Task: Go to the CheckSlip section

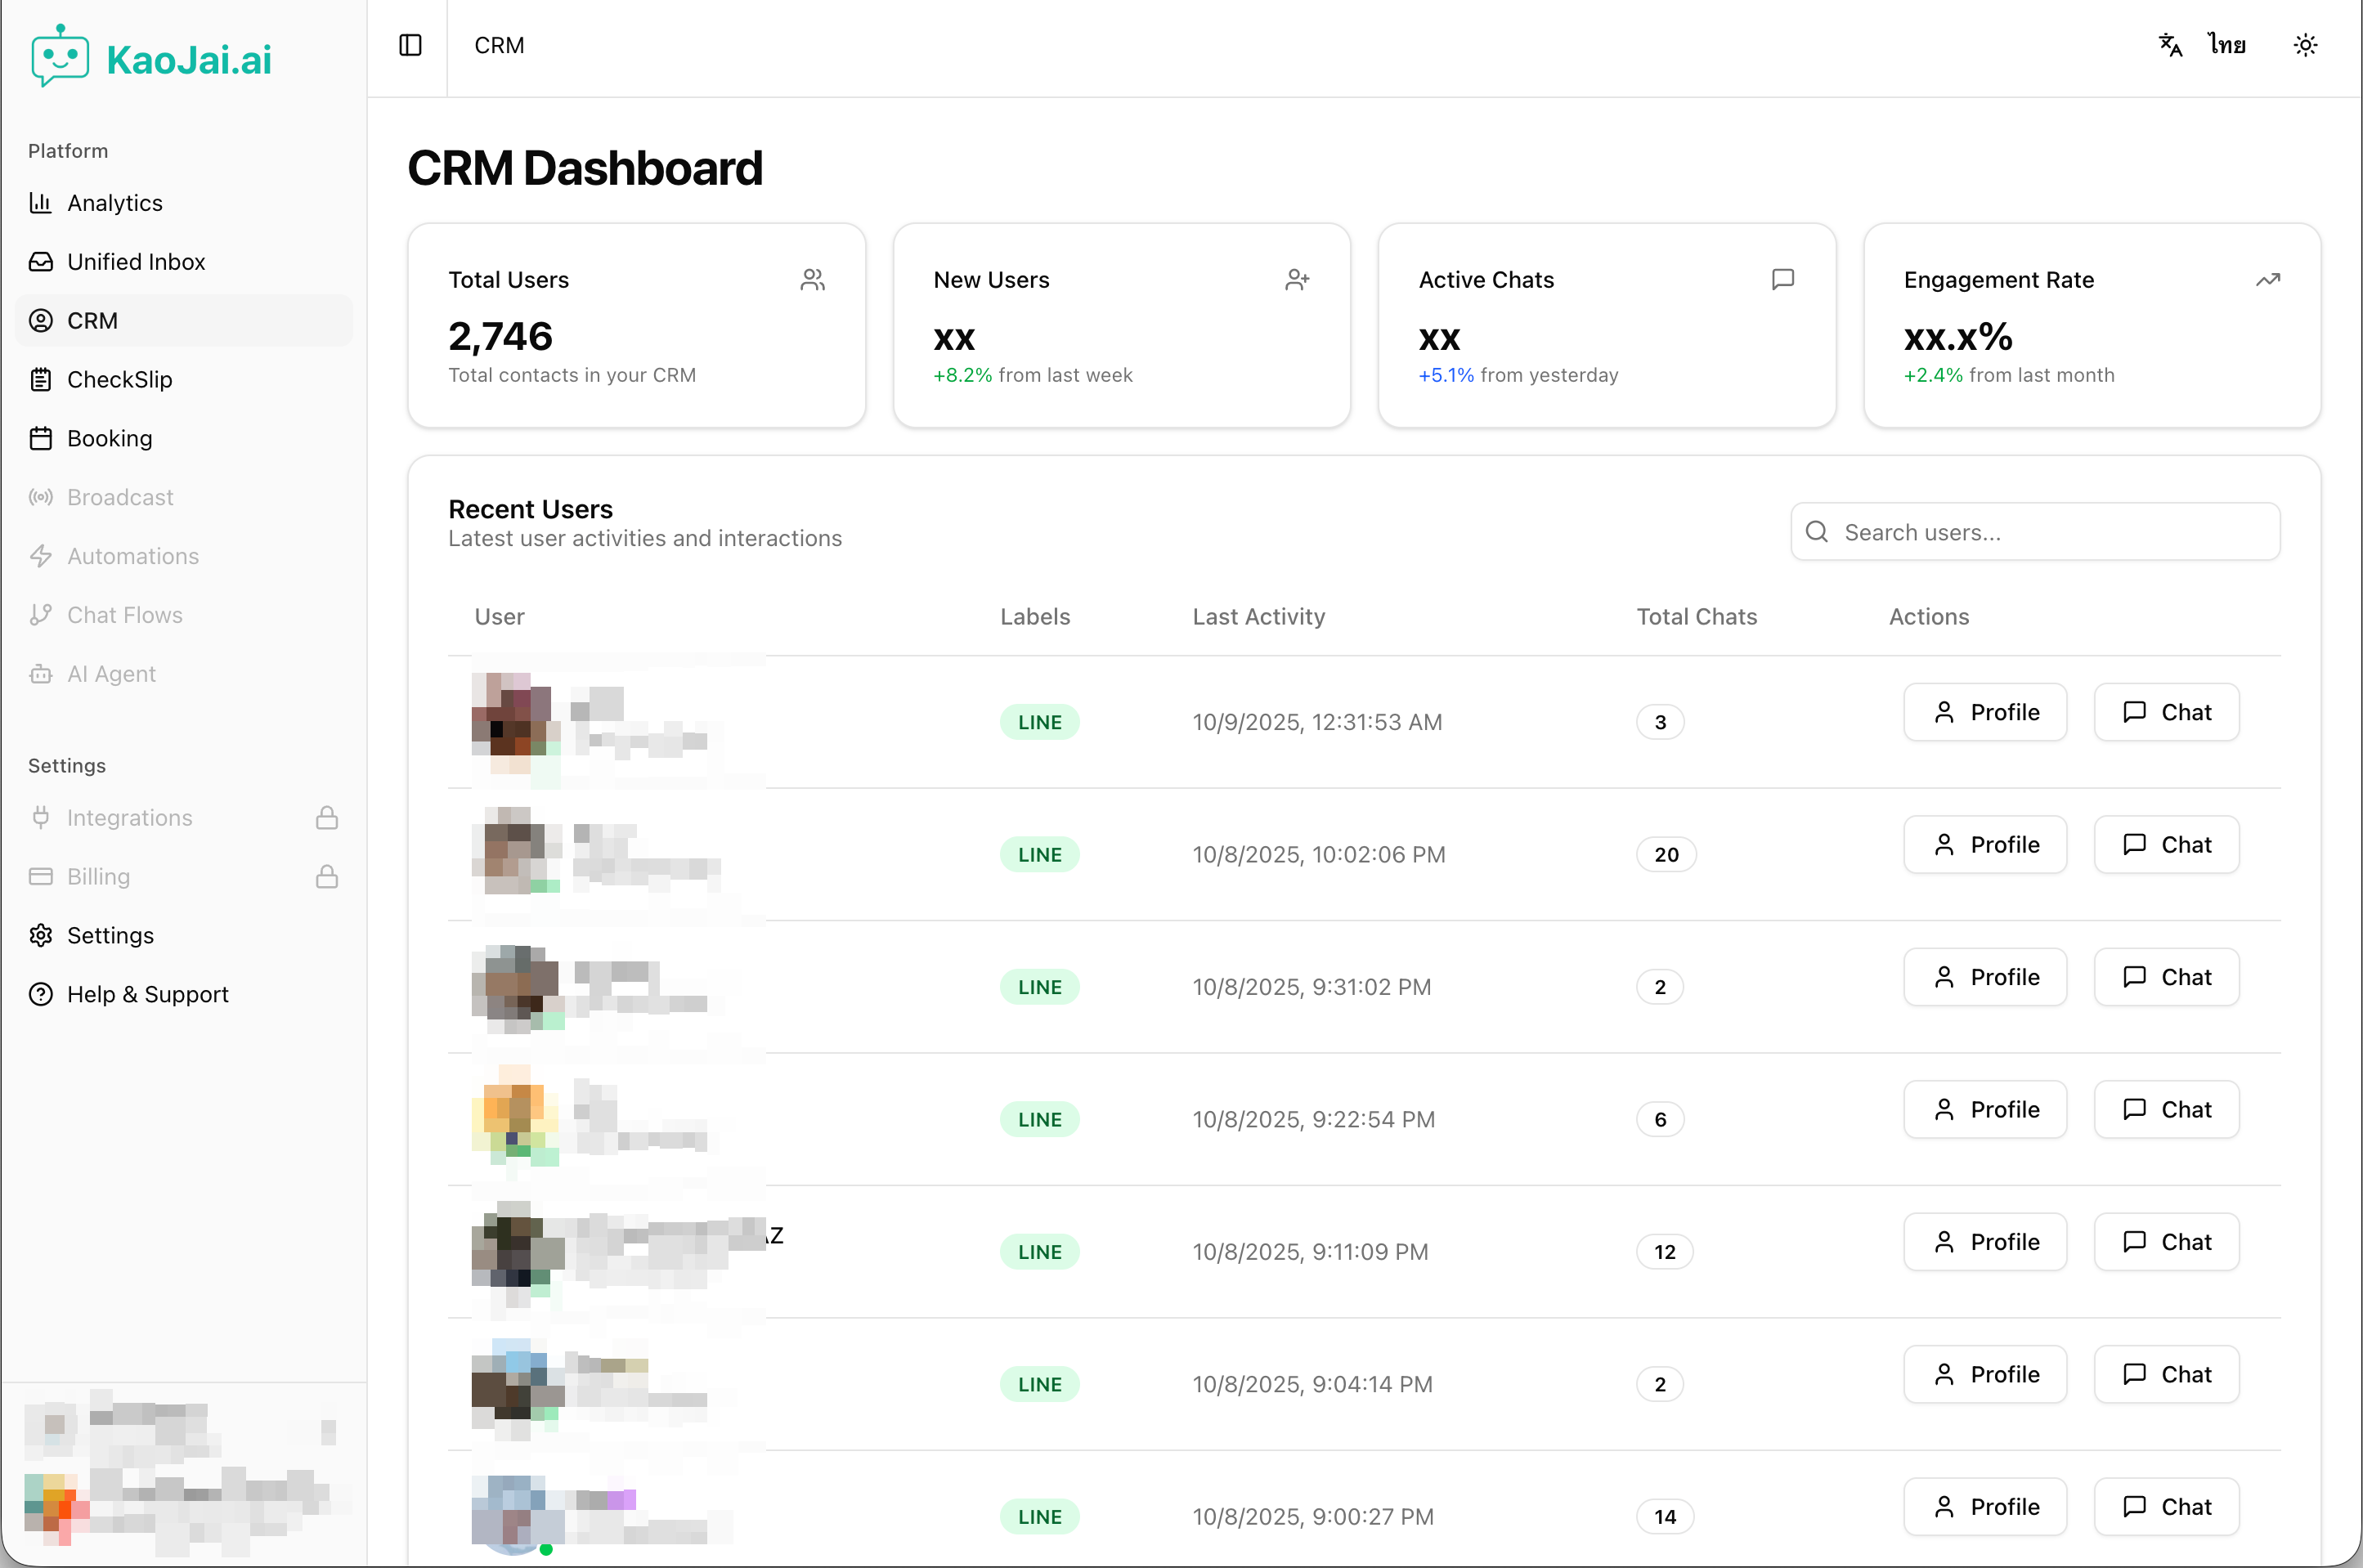Action: pos(119,380)
